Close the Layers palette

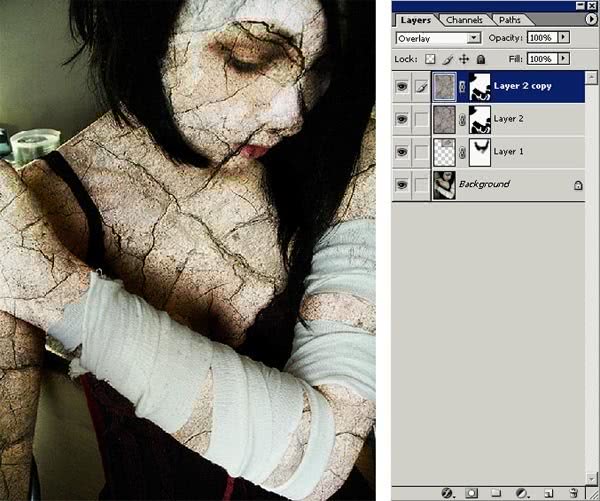pos(592,5)
